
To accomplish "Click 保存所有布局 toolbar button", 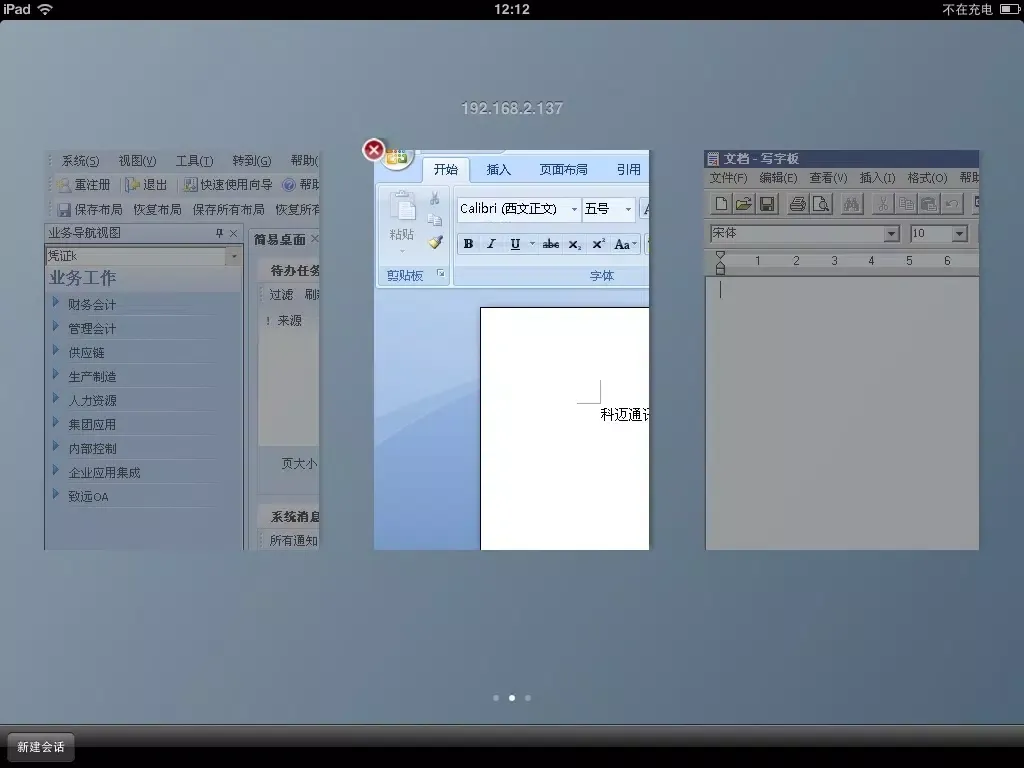I will point(229,210).
